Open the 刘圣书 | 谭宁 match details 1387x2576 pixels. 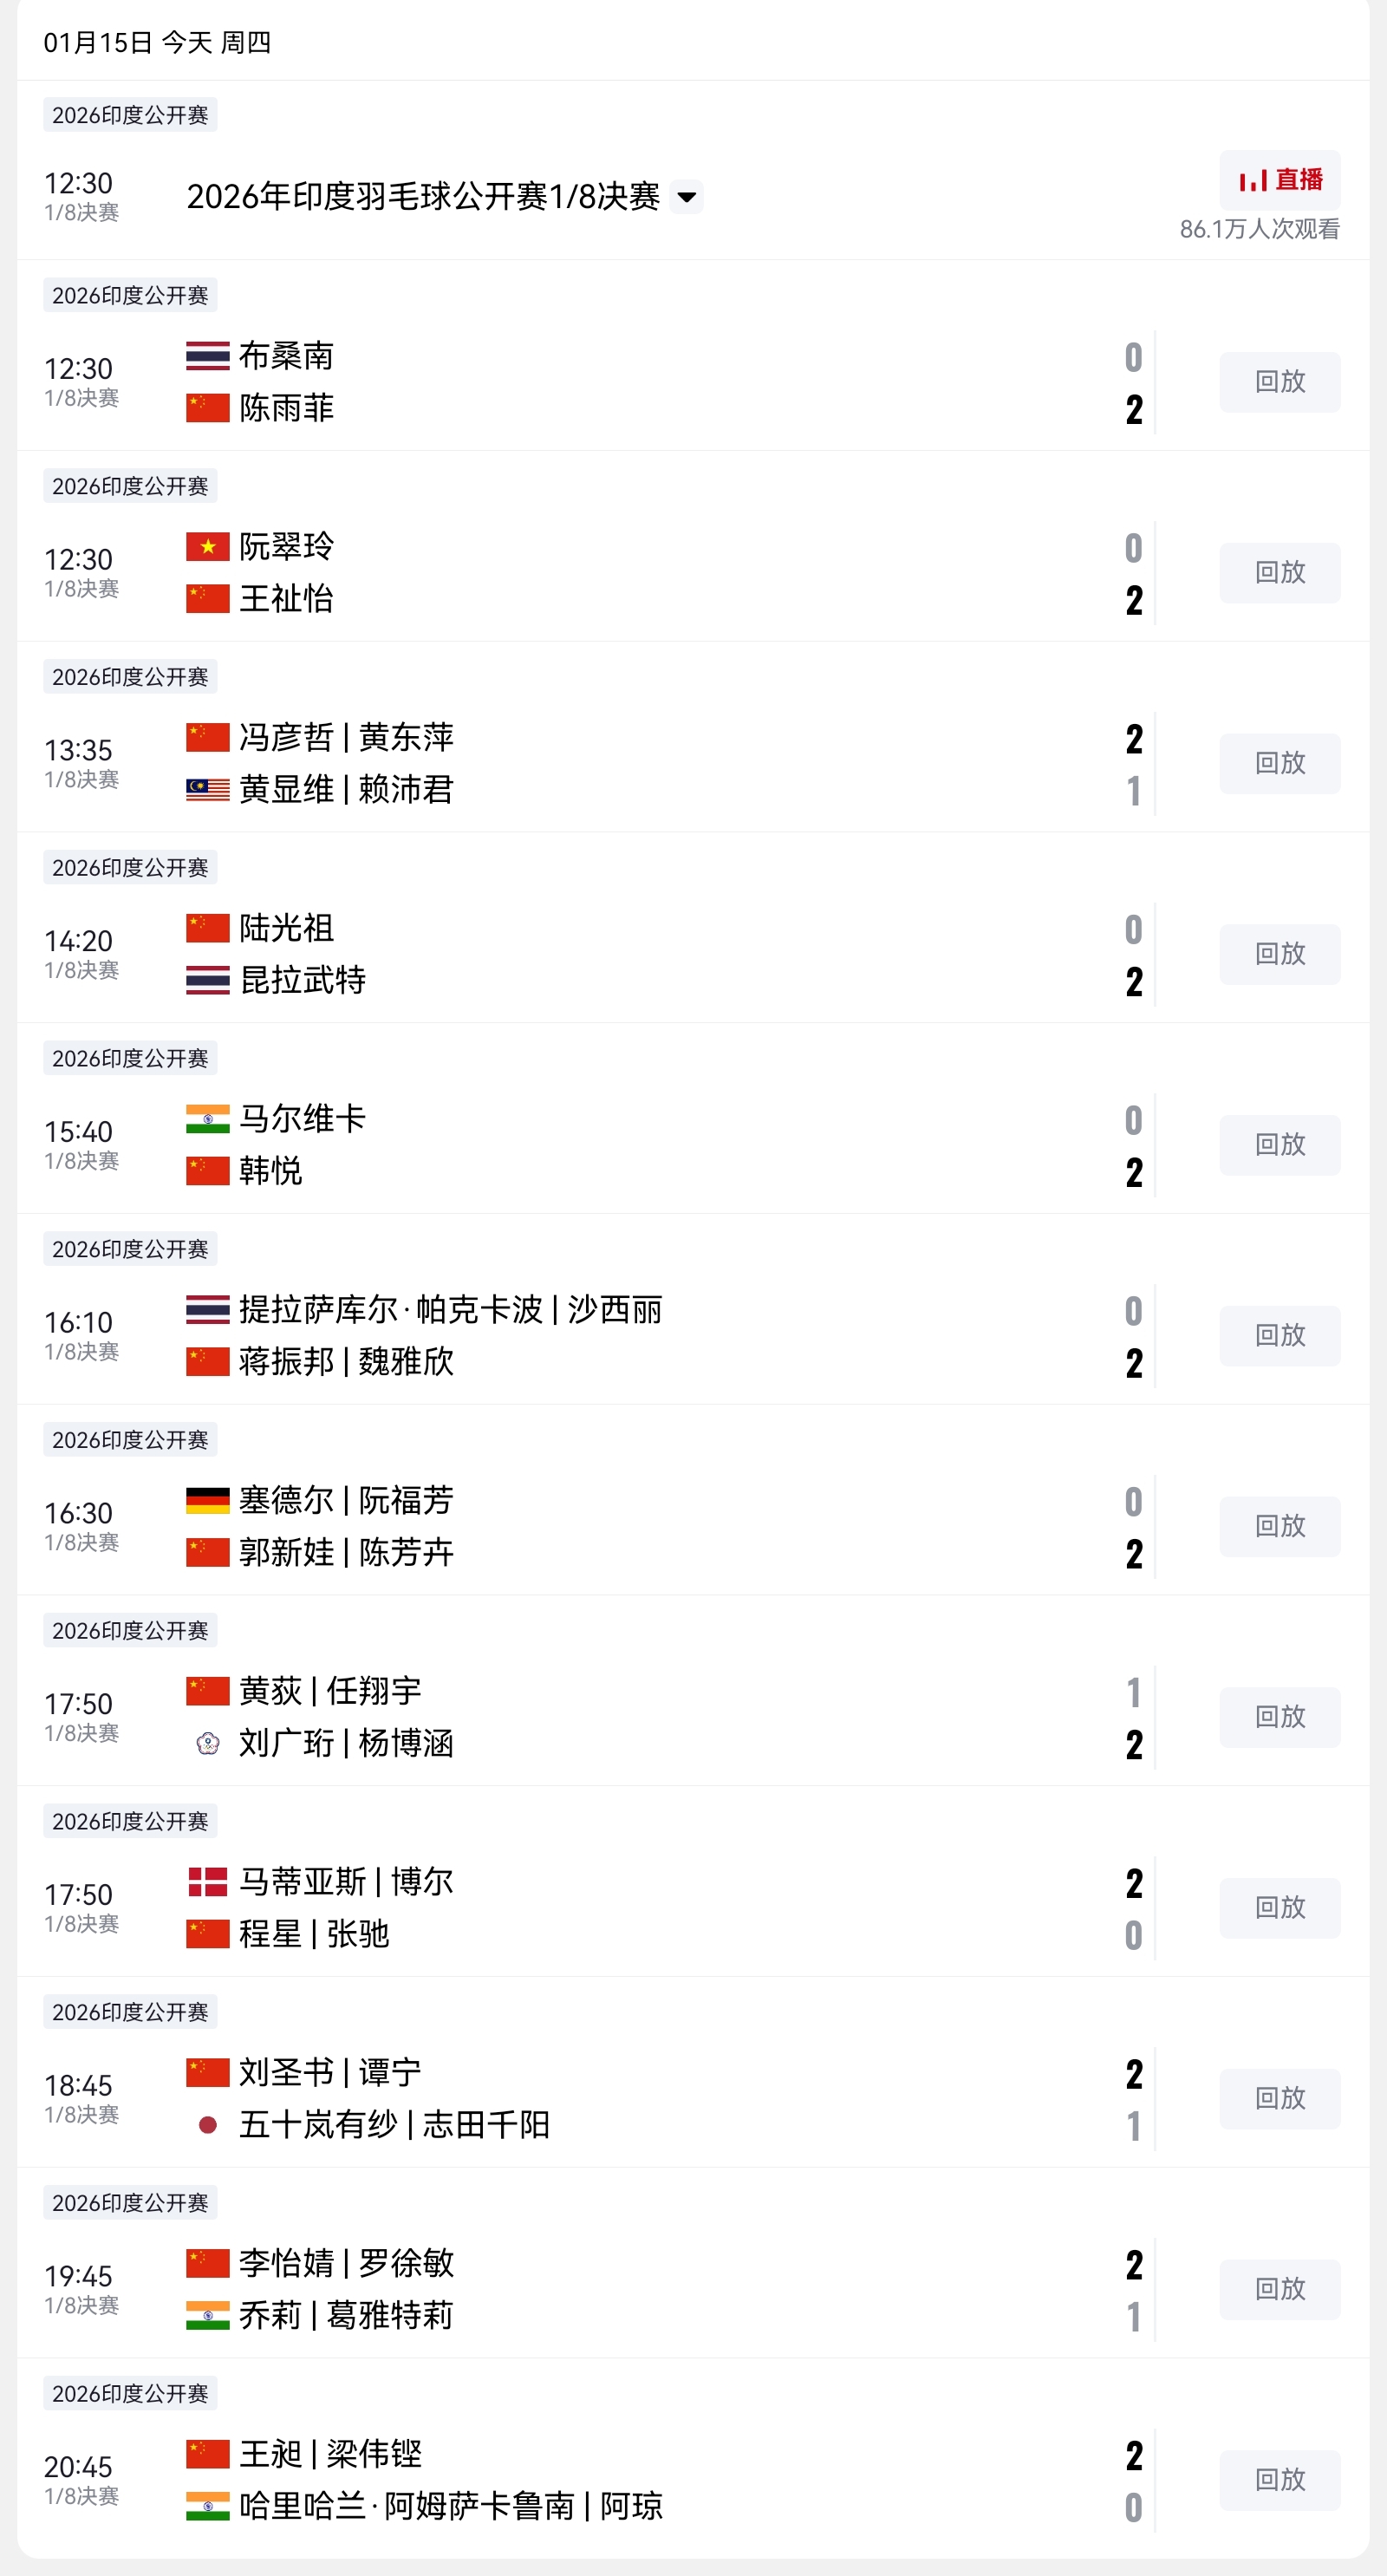pos(330,2073)
